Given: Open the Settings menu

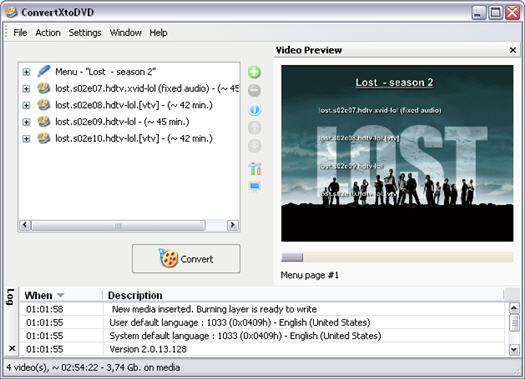Looking at the screenshot, I should [x=85, y=32].
